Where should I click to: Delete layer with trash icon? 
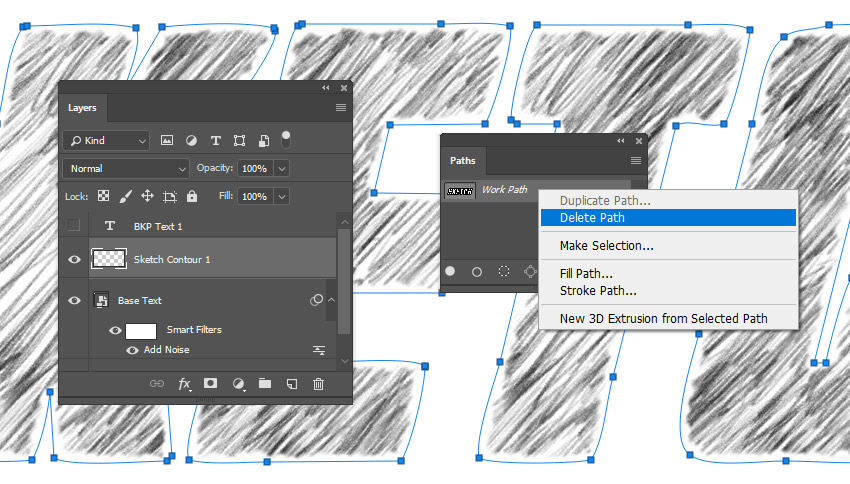pyautogui.click(x=318, y=384)
